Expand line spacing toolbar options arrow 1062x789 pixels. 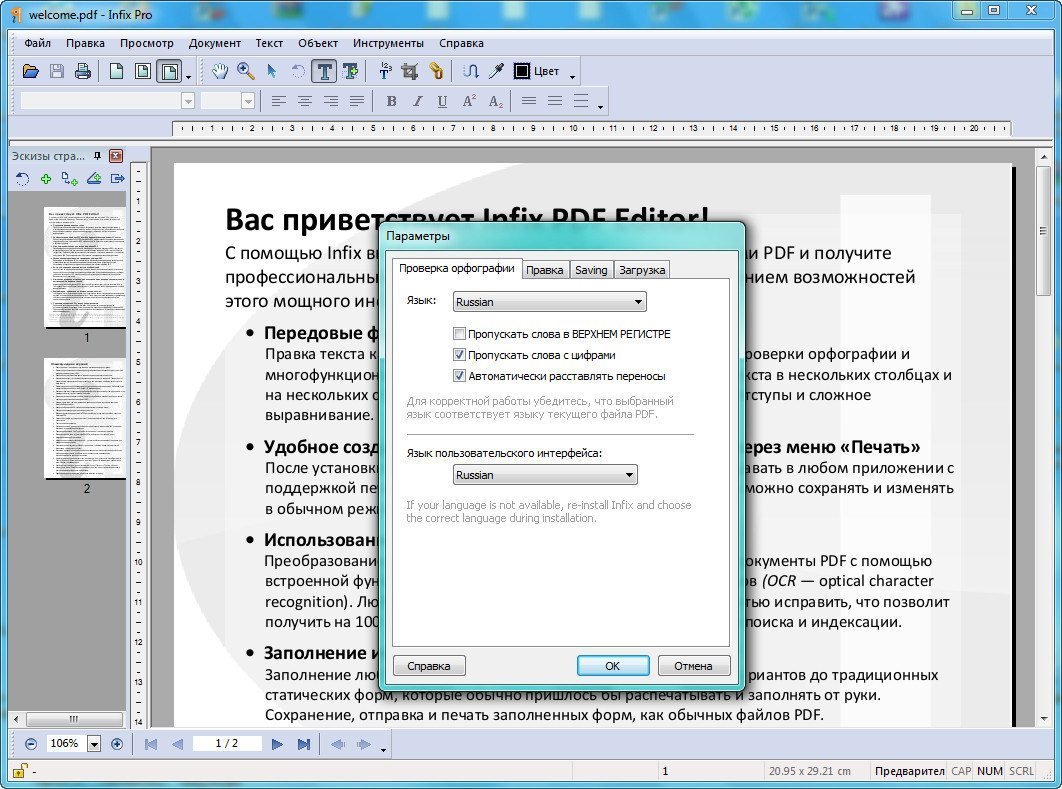[x=600, y=108]
